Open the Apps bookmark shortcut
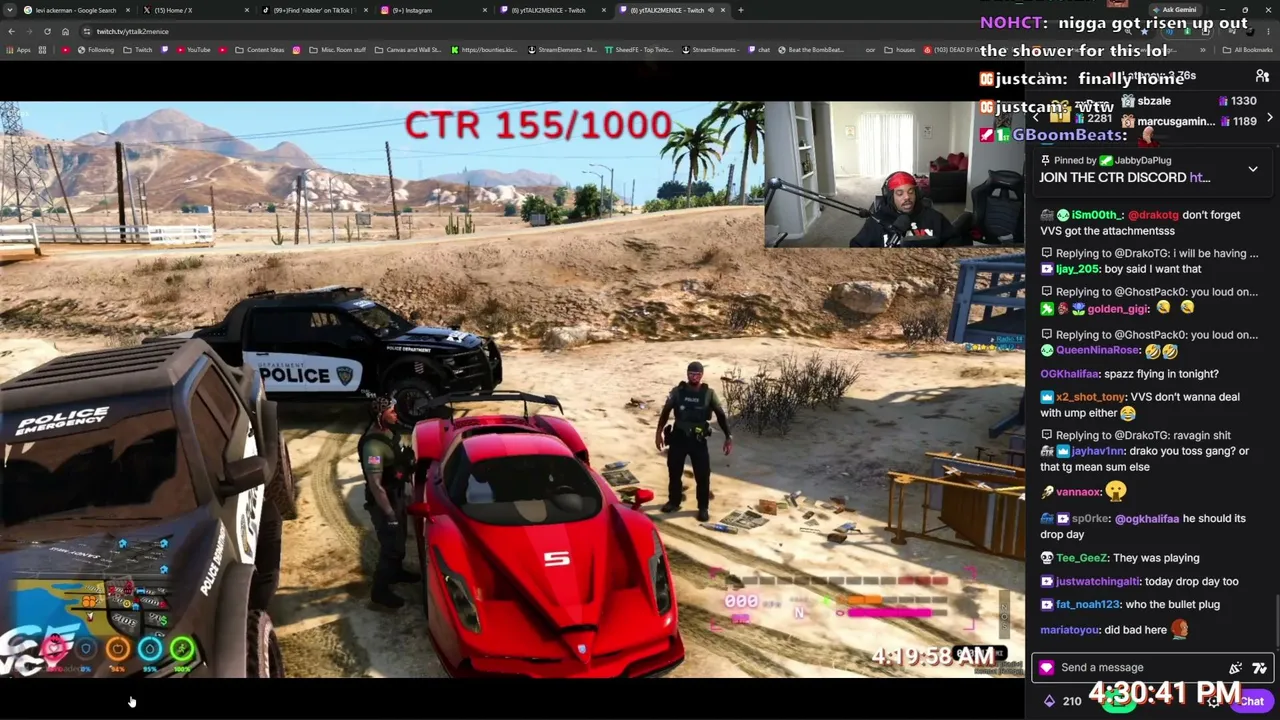 [20, 50]
